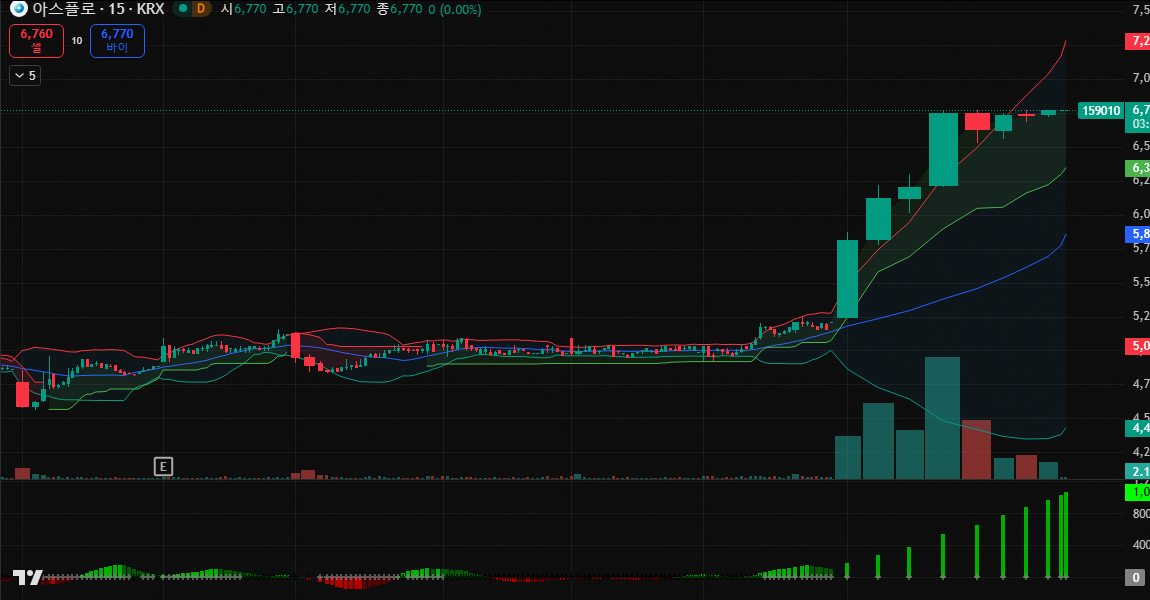Collapse the indicator legend chevron showing 5
The image size is (1150, 600).
pyautogui.click(x=25, y=76)
